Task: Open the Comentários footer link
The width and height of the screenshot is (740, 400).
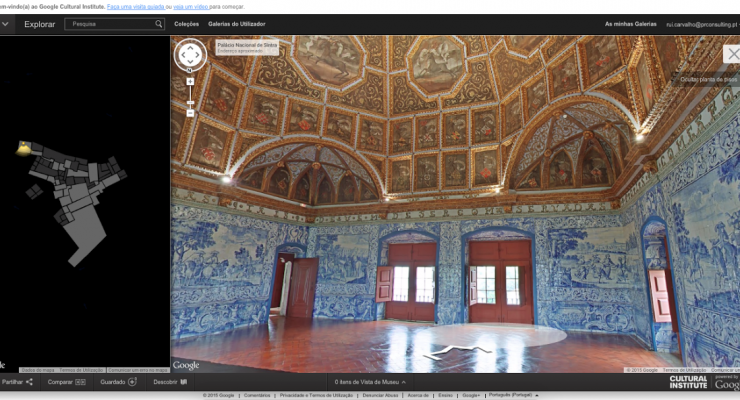Action: tap(257, 395)
